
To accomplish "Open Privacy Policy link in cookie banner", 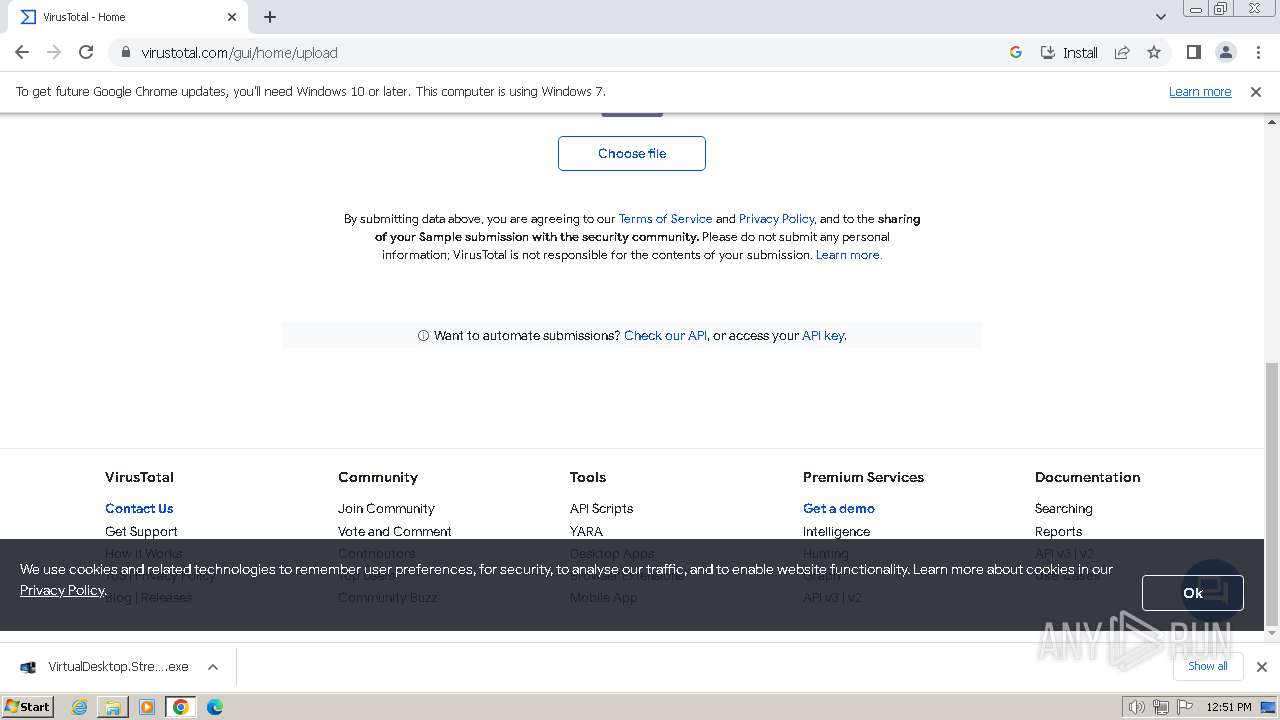I will (62, 590).
